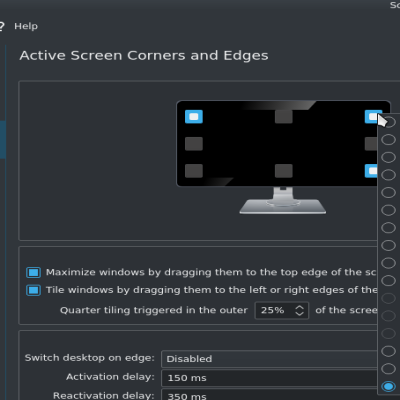Click the Reactivation delay label
Viewport: 400px width, 400px height.
(x=104, y=395)
